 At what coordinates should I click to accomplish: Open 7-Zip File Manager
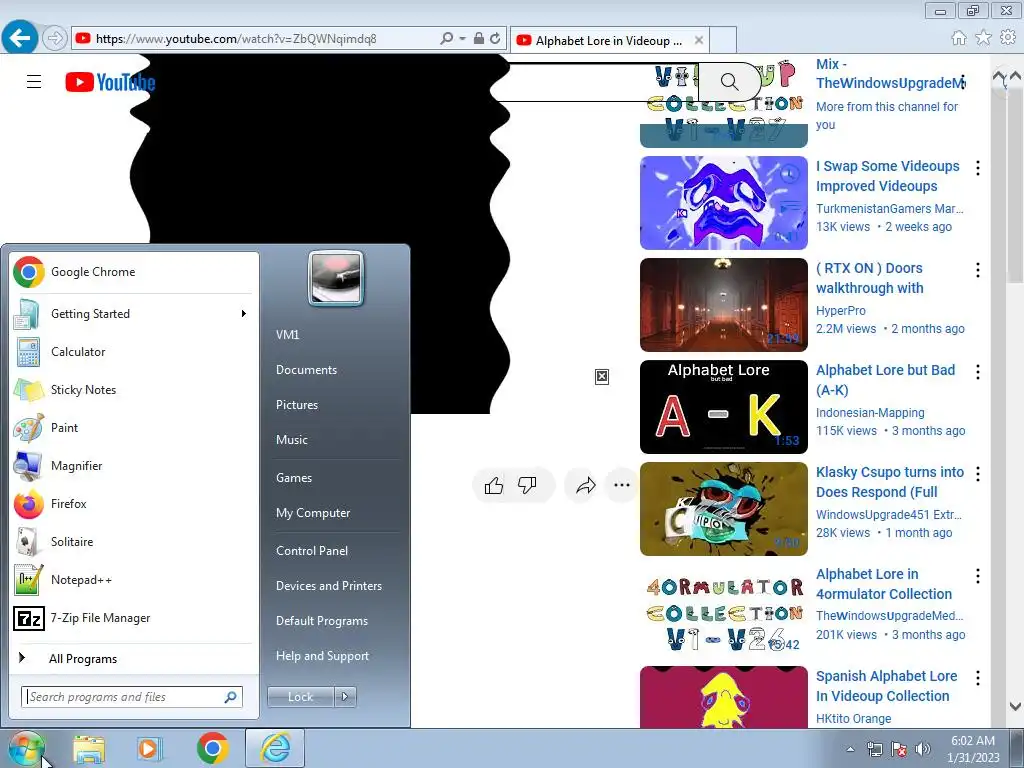point(134,618)
